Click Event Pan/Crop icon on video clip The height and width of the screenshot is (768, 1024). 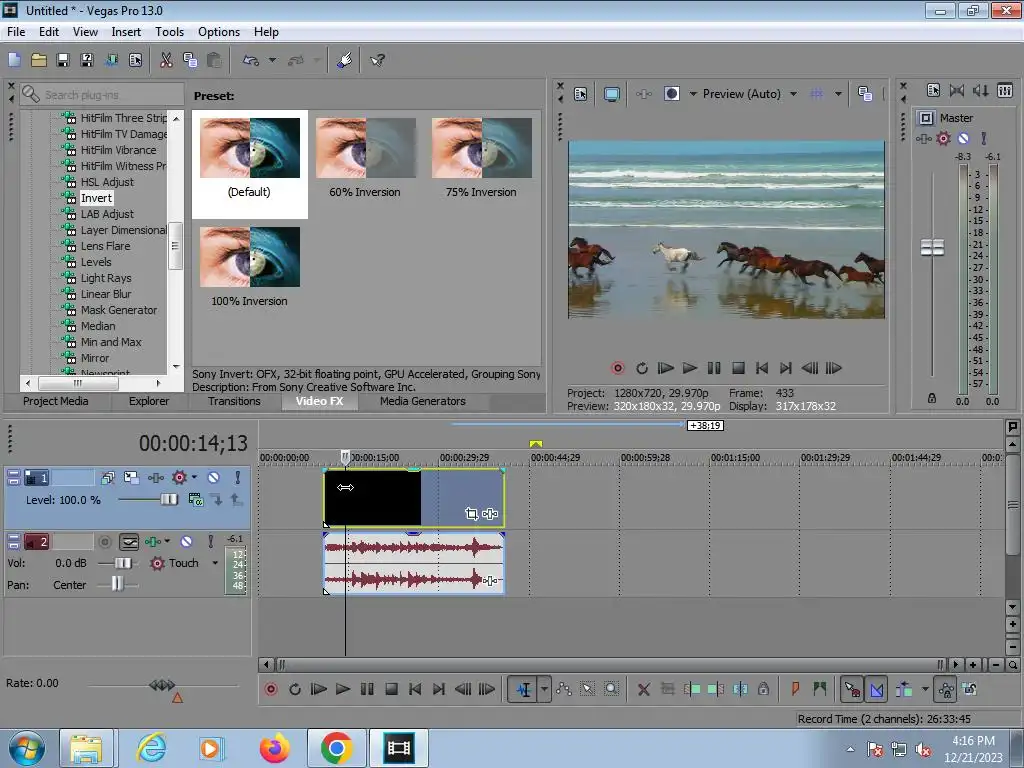[472, 514]
